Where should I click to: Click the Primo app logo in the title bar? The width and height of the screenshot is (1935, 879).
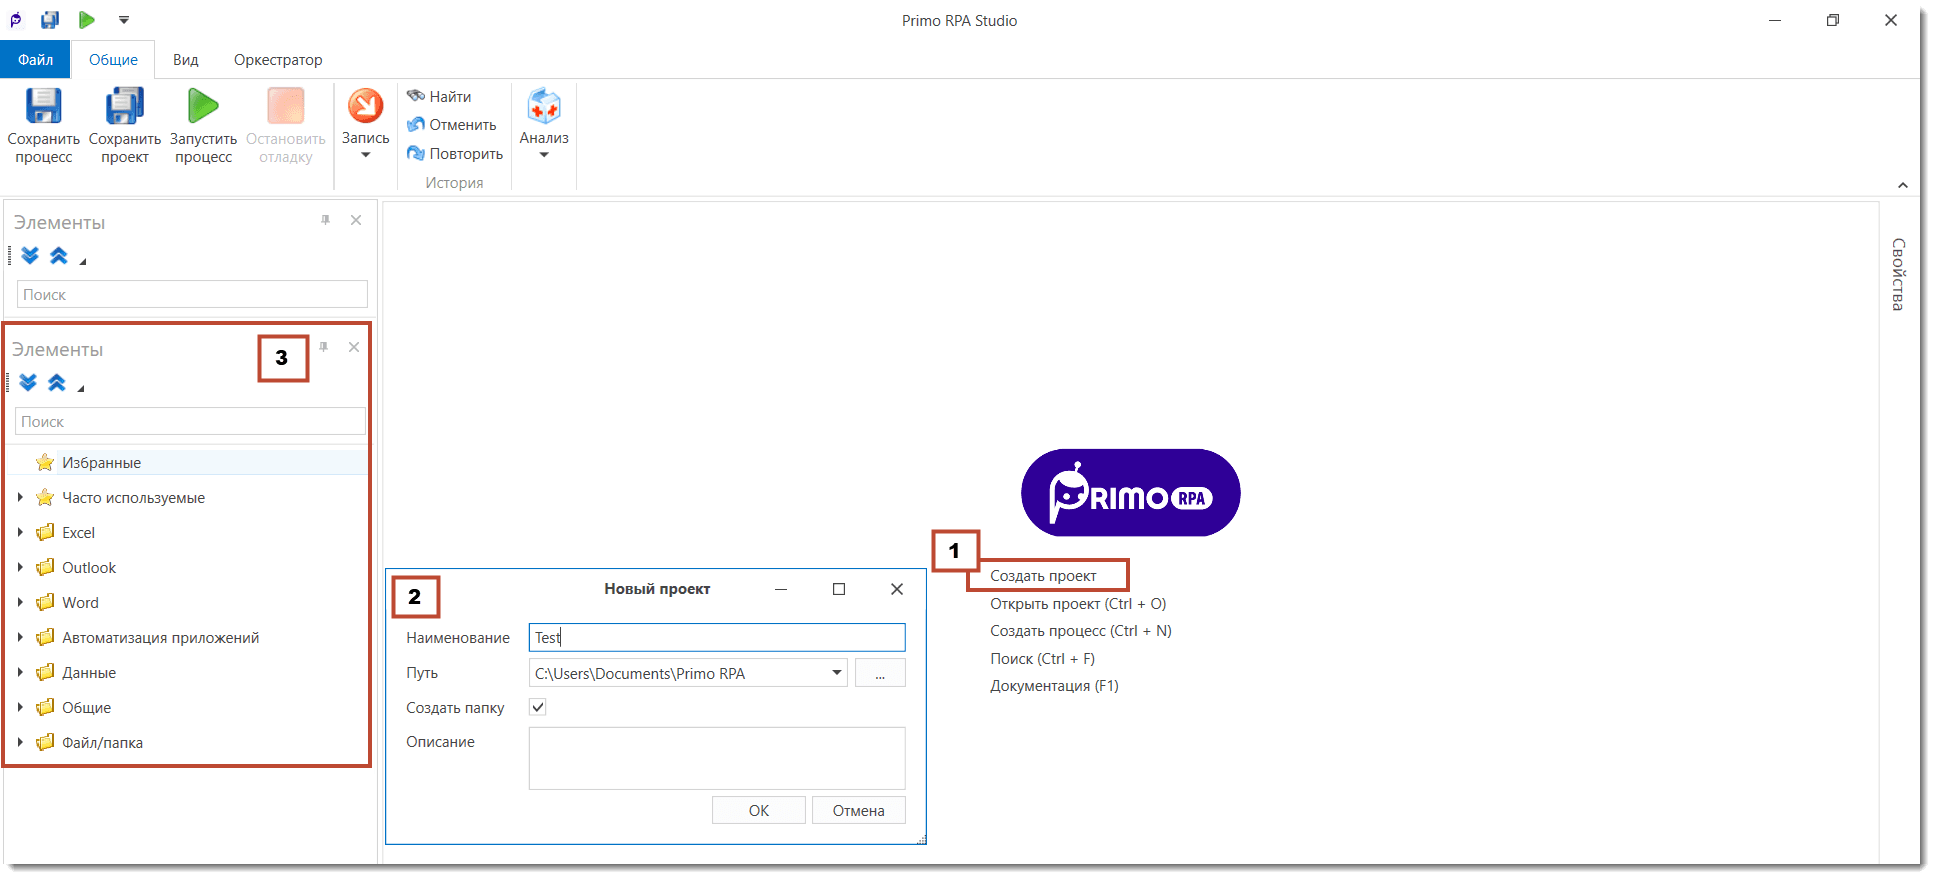[x=16, y=20]
